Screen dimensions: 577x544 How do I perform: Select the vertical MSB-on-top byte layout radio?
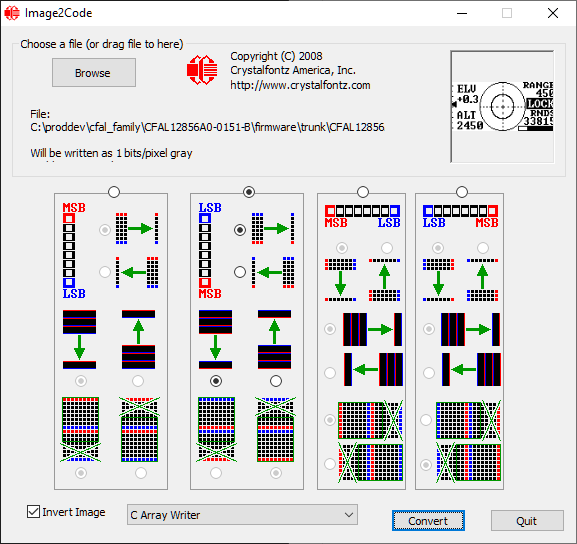tap(114, 192)
